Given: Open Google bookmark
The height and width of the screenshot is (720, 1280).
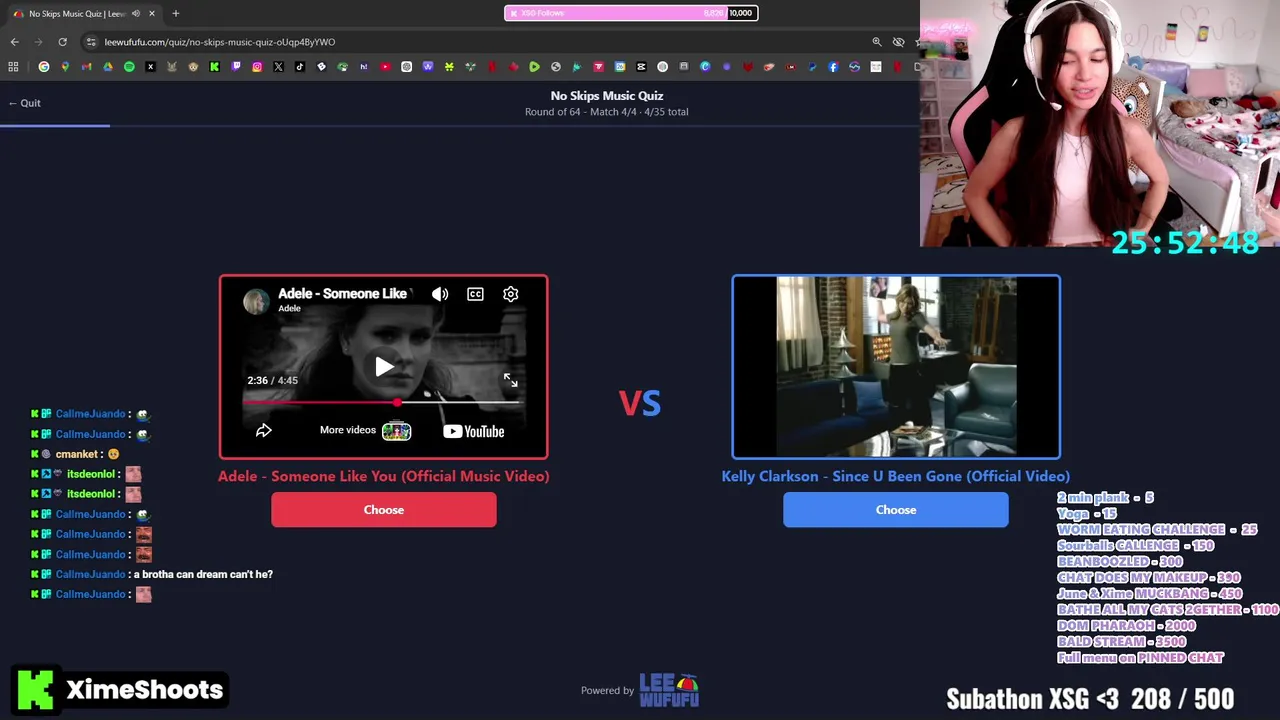Looking at the screenshot, I should (44, 67).
